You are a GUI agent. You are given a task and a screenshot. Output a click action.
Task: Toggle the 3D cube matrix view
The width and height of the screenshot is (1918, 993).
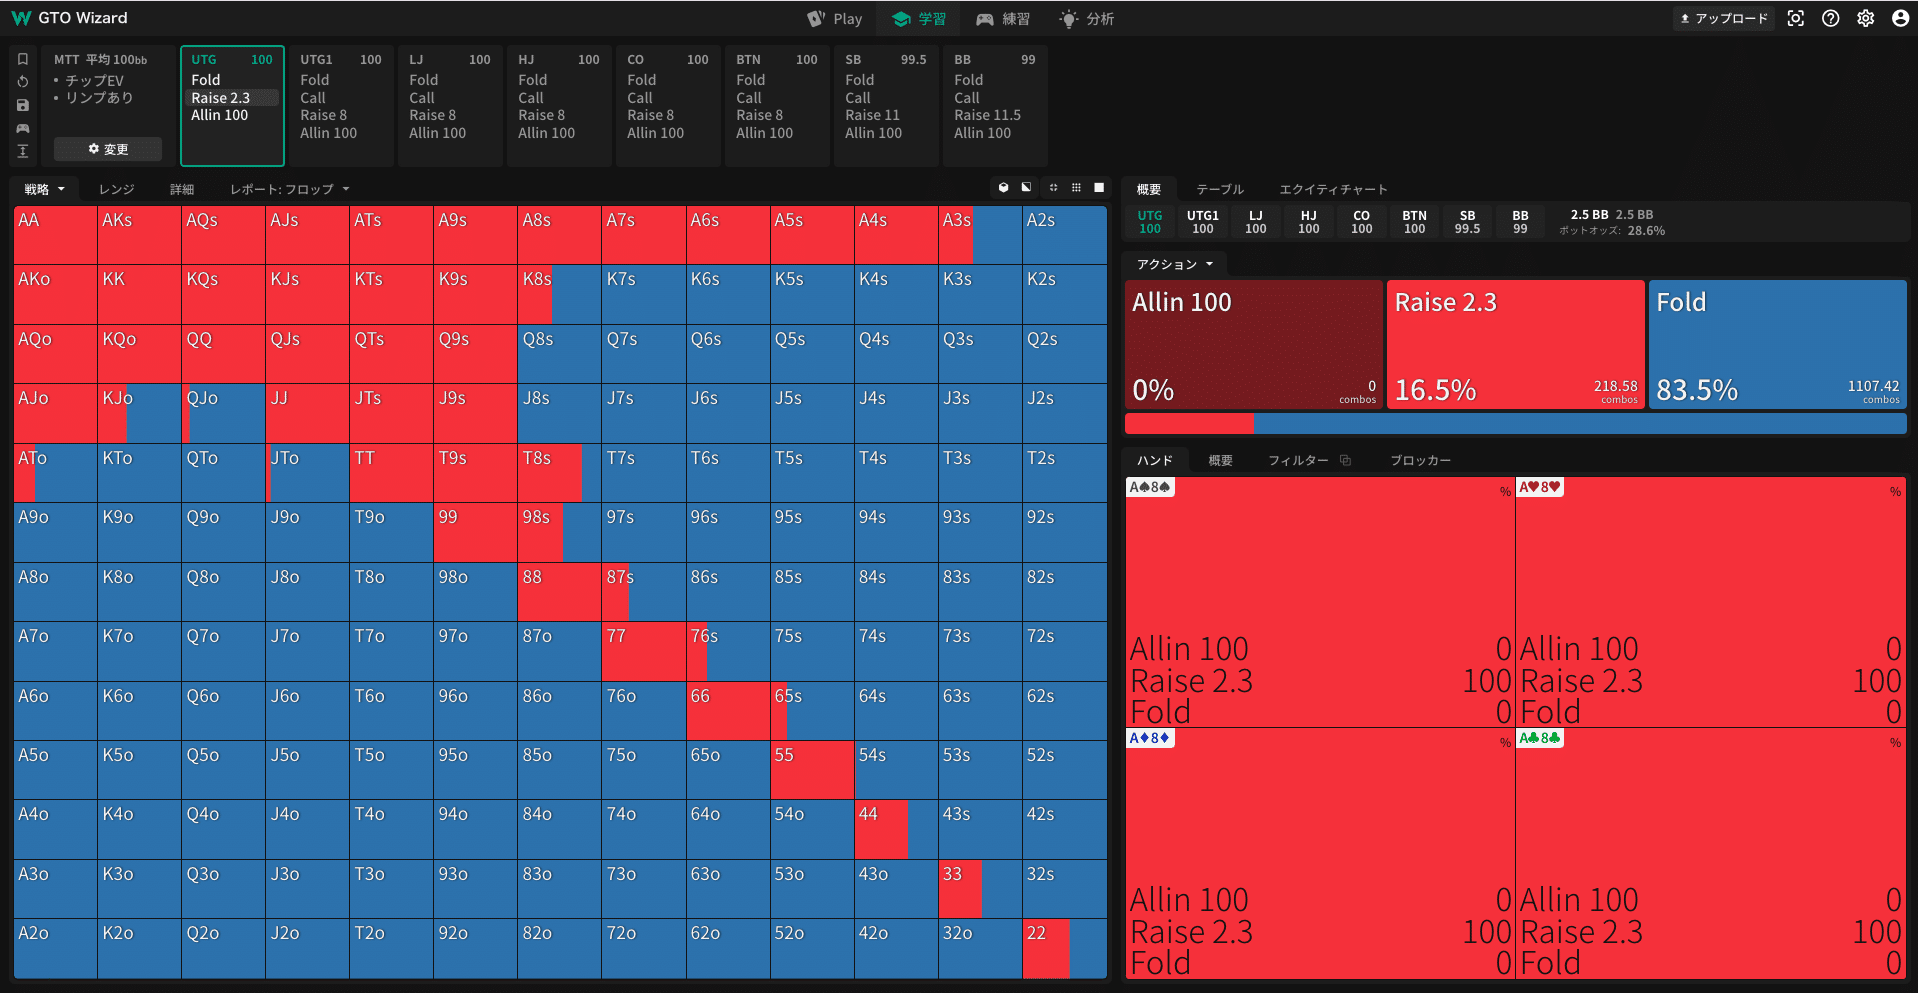coord(1003,188)
